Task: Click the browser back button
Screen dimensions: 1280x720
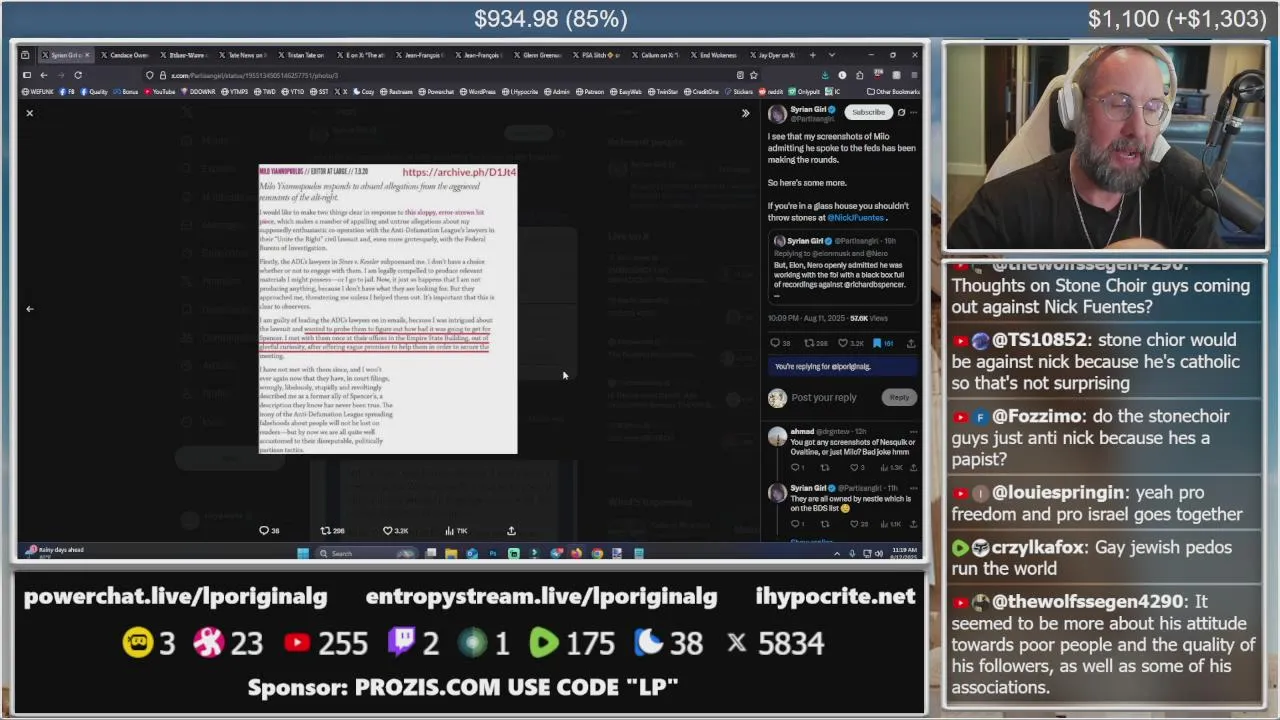Action: pyautogui.click(x=43, y=75)
